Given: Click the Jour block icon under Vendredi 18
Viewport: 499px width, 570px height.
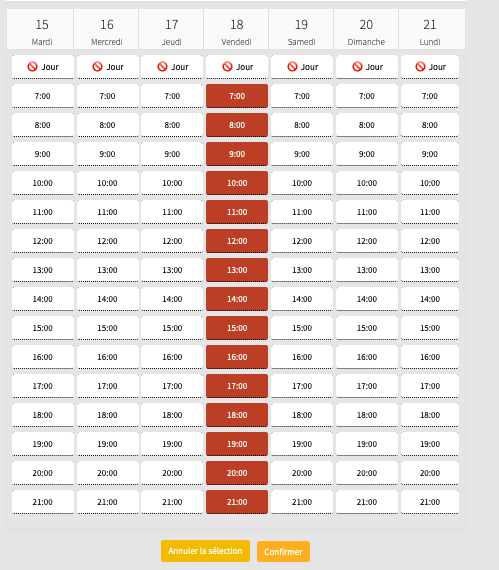Looking at the screenshot, I should [228, 67].
